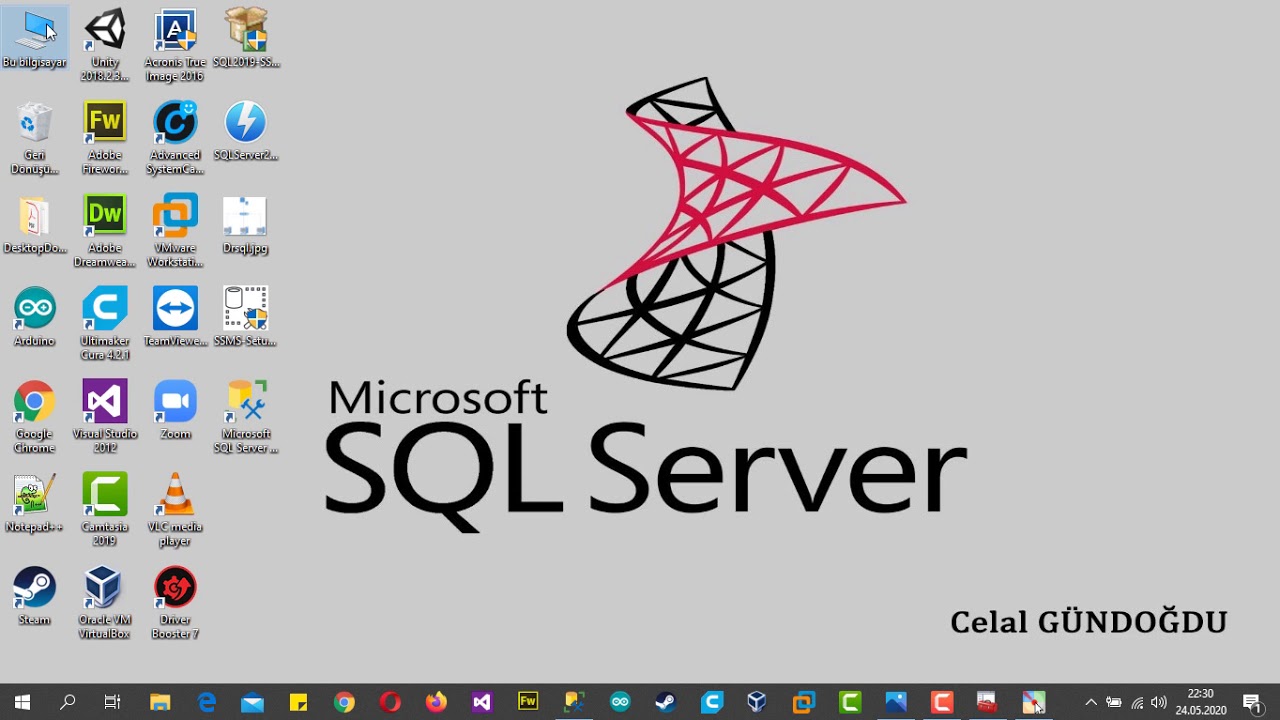Launch Acronis True Image 2016 shortcut
The height and width of the screenshot is (720, 1280).
[x=175, y=45]
